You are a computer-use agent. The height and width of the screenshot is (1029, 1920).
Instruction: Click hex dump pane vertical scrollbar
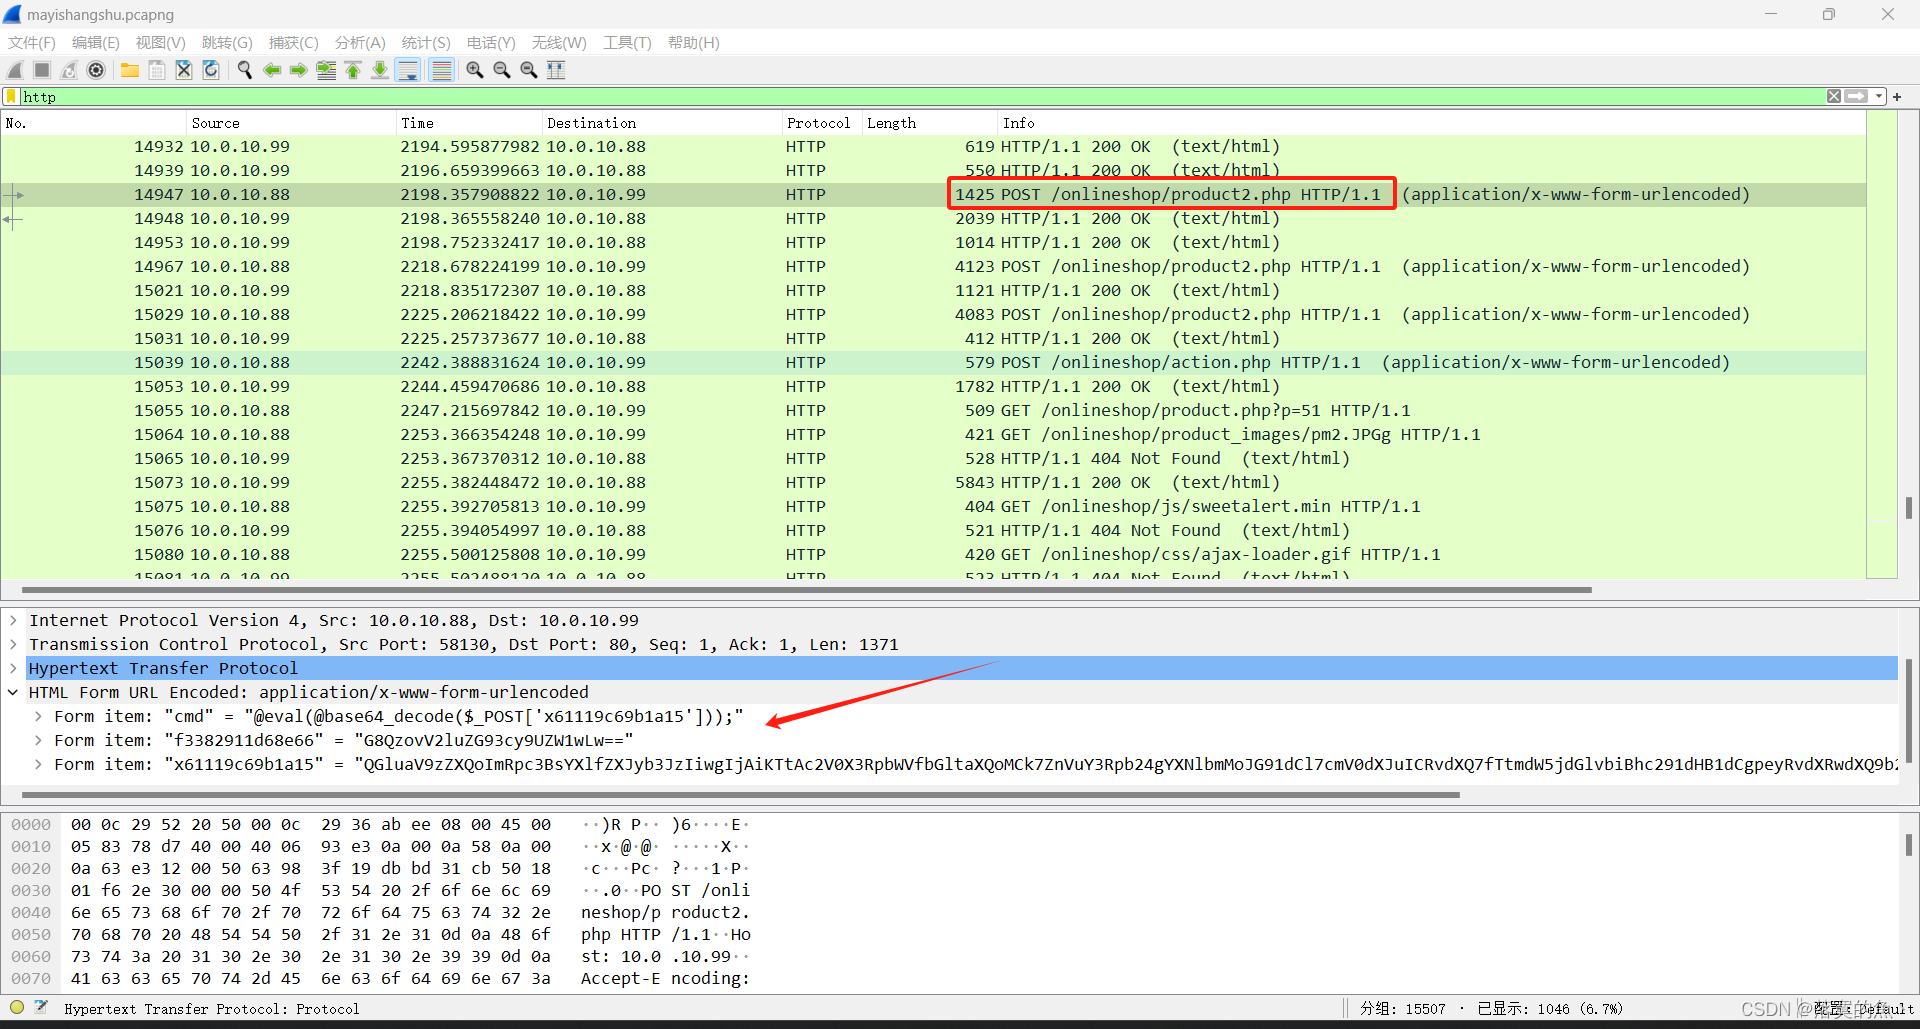click(1908, 845)
